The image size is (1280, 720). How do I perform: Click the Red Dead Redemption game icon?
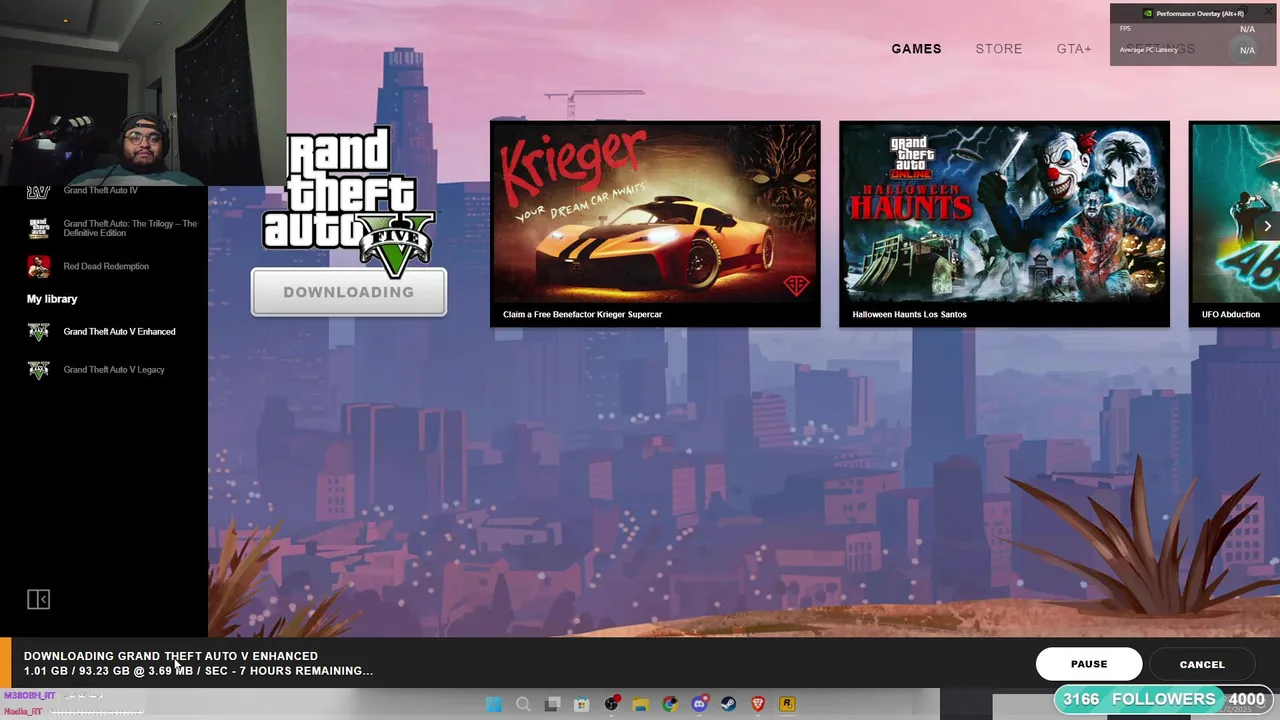tap(38, 267)
